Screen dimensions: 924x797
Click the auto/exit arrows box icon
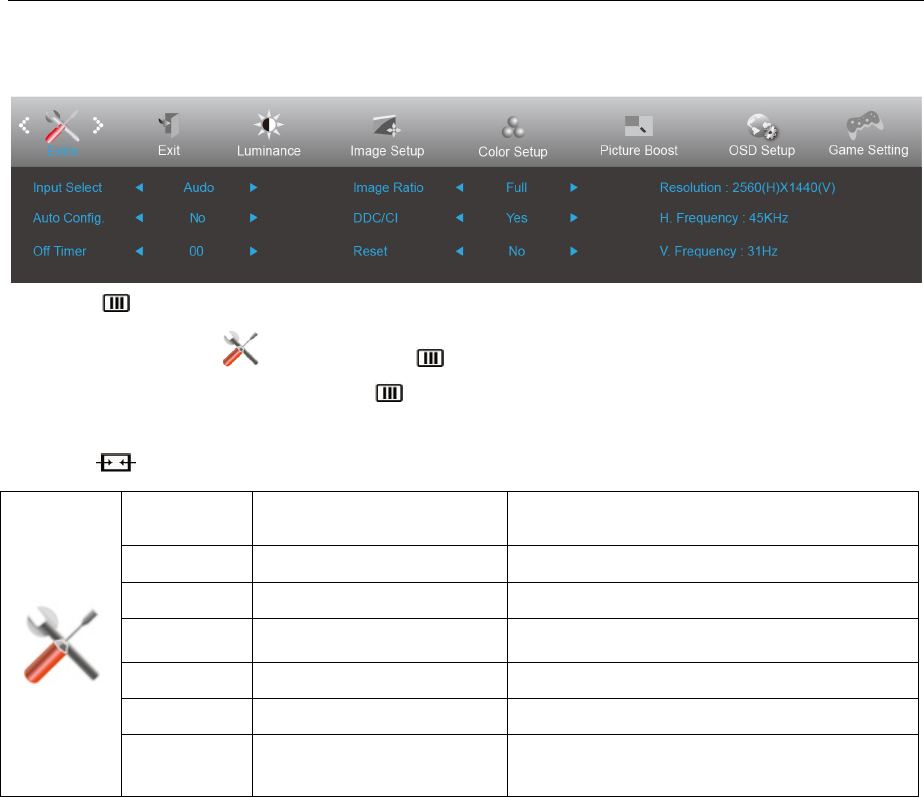[x=116, y=463]
